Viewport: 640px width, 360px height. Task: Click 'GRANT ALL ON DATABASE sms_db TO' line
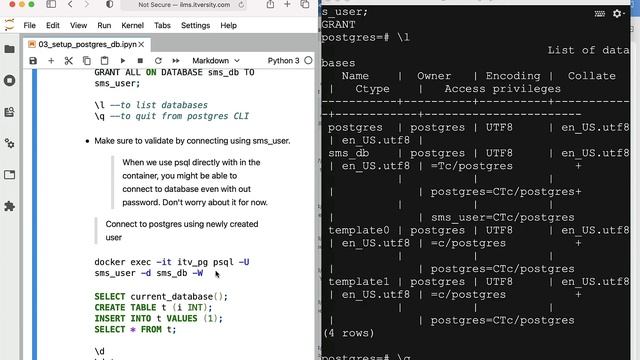174,73
